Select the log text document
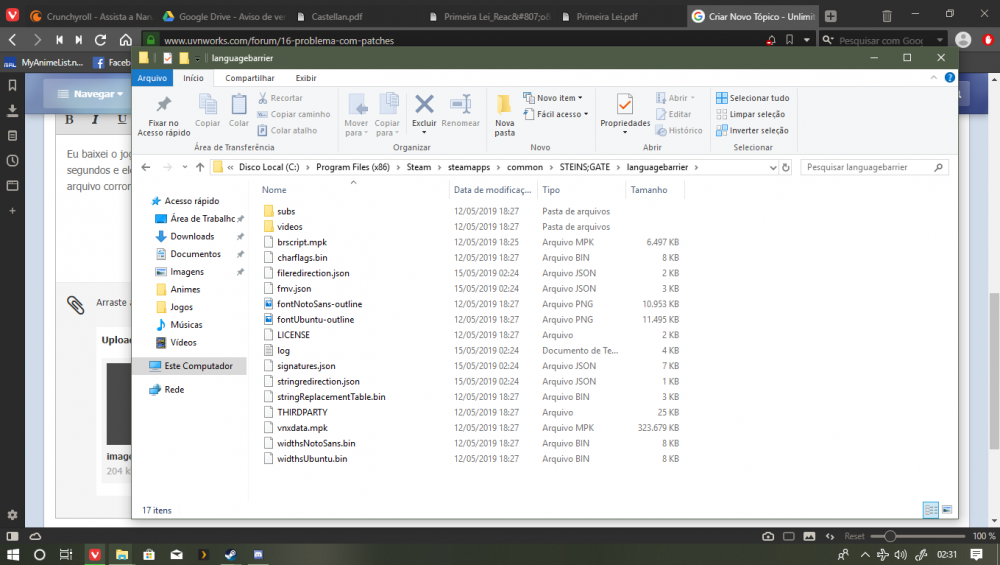 283,351
